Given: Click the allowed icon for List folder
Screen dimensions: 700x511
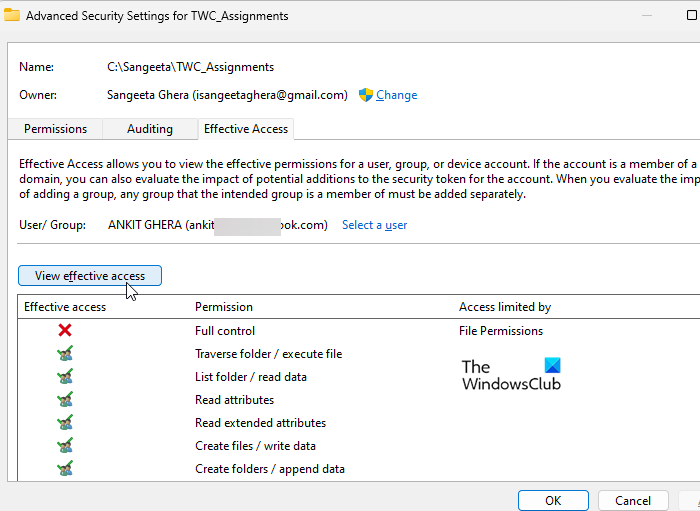Looking at the screenshot, I should point(65,377).
